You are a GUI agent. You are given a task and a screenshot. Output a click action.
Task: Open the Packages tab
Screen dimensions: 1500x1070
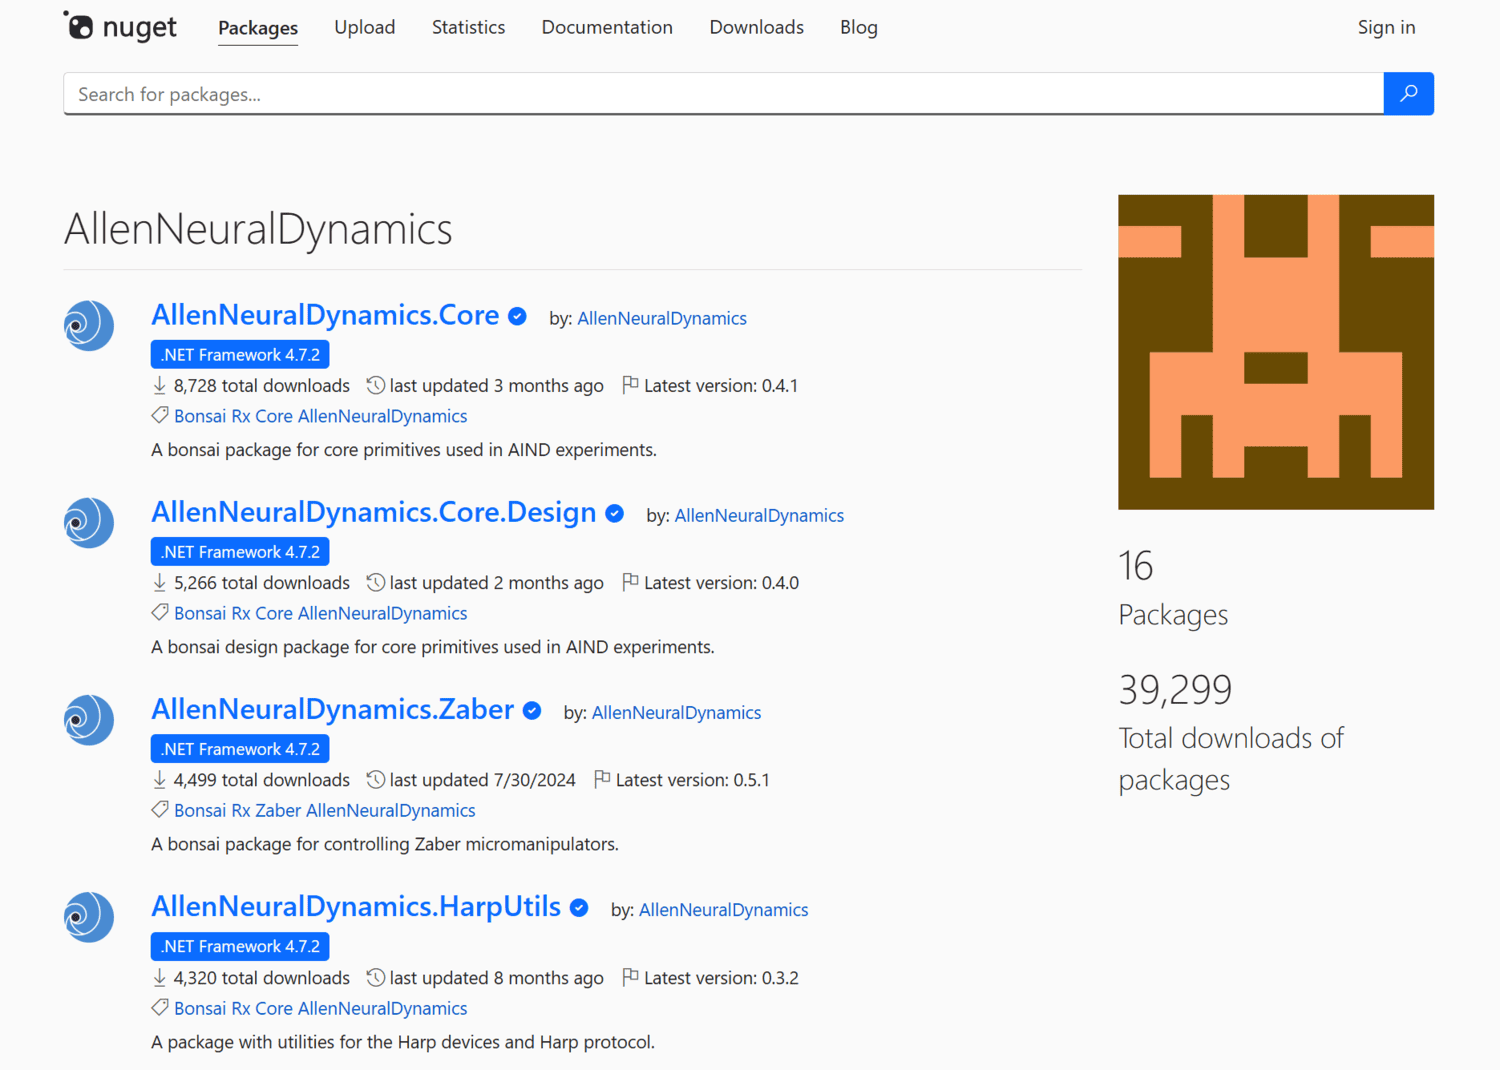[258, 27]
